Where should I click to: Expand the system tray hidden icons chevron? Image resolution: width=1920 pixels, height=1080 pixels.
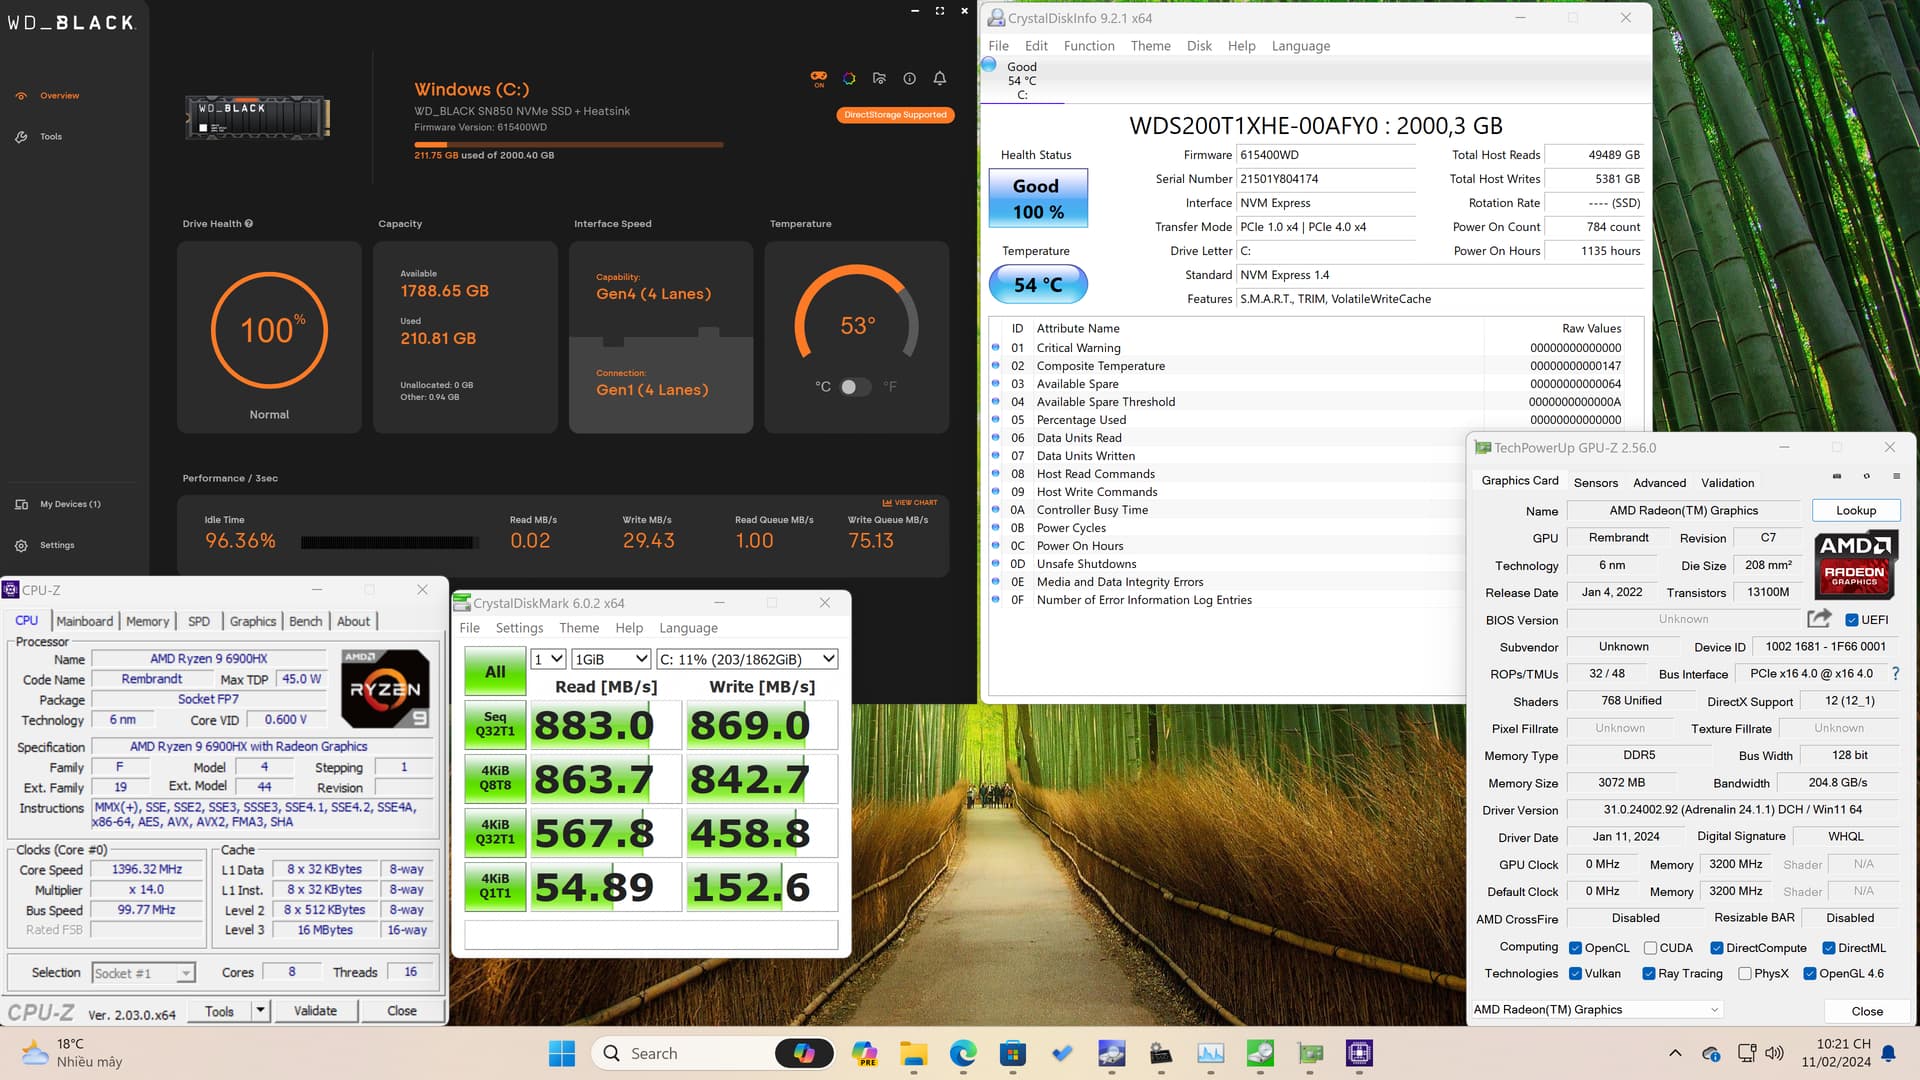(1675, 1053)
